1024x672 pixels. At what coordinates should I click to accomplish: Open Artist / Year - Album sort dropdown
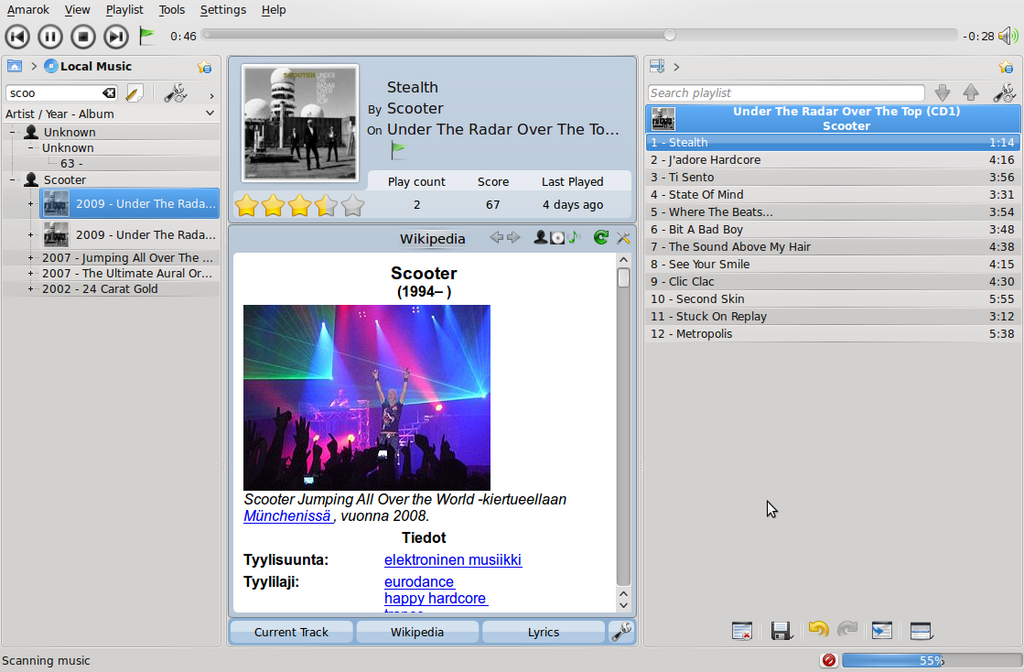[x=209, y=114]
